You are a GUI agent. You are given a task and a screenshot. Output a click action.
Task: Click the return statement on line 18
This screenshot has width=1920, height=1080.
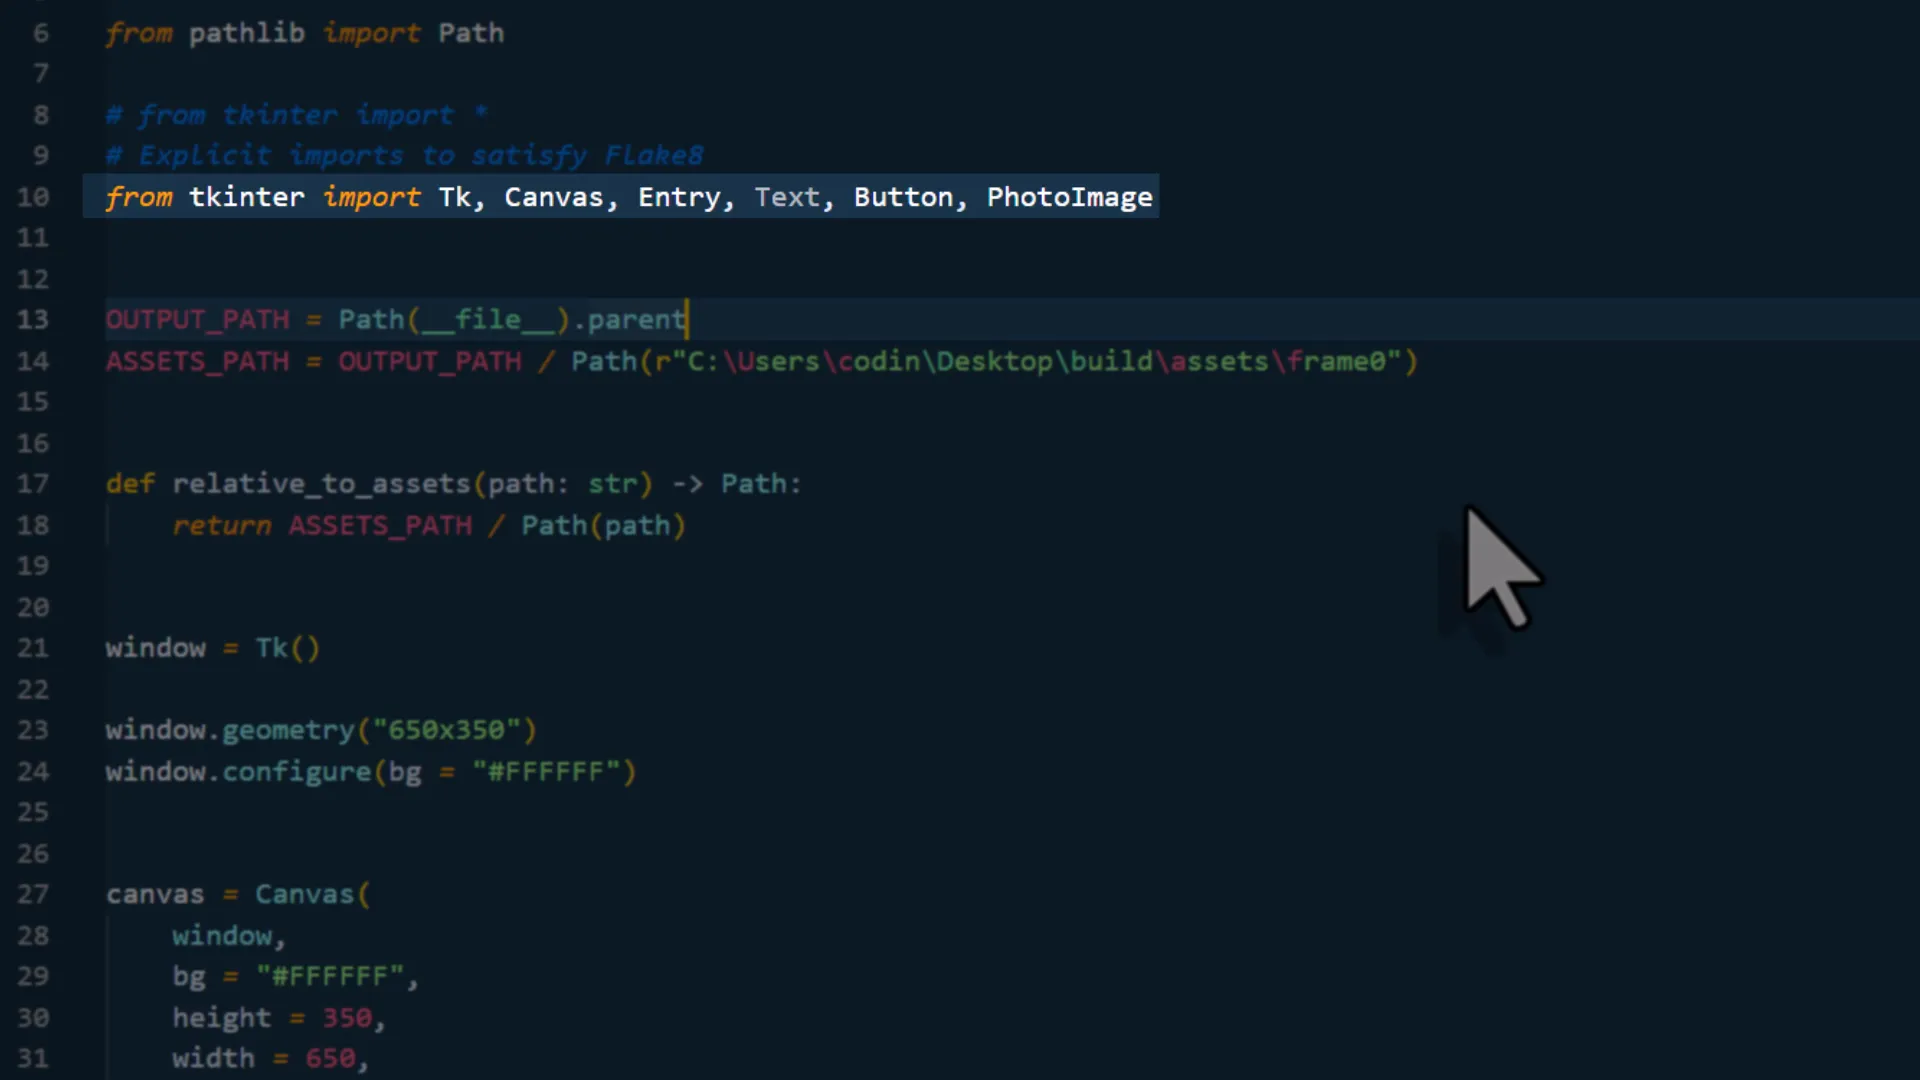tap(222, 525)
